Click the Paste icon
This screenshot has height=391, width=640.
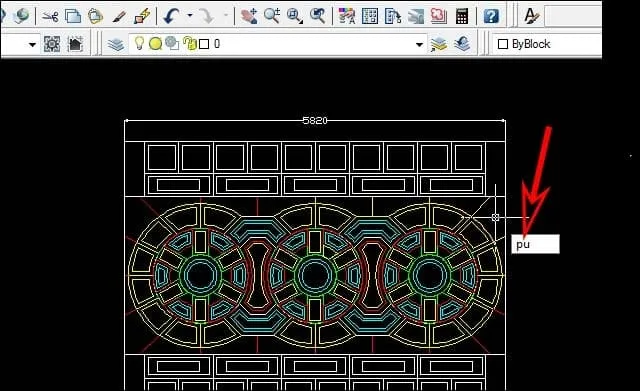tap(96, 17)
